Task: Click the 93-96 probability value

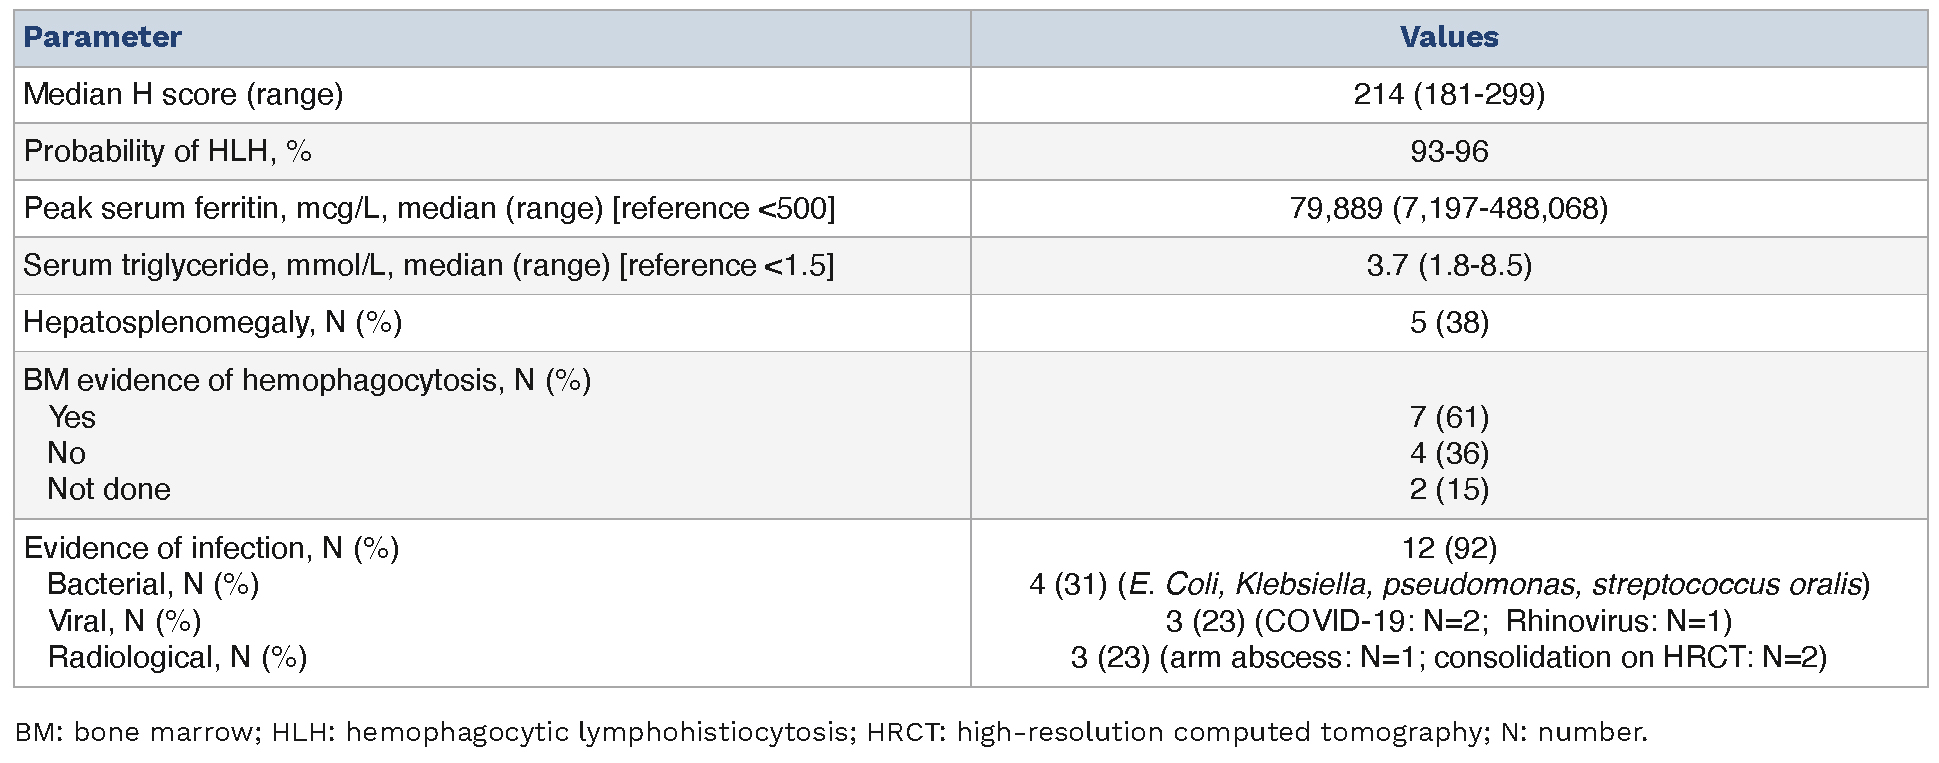Action: point(1448,152)
